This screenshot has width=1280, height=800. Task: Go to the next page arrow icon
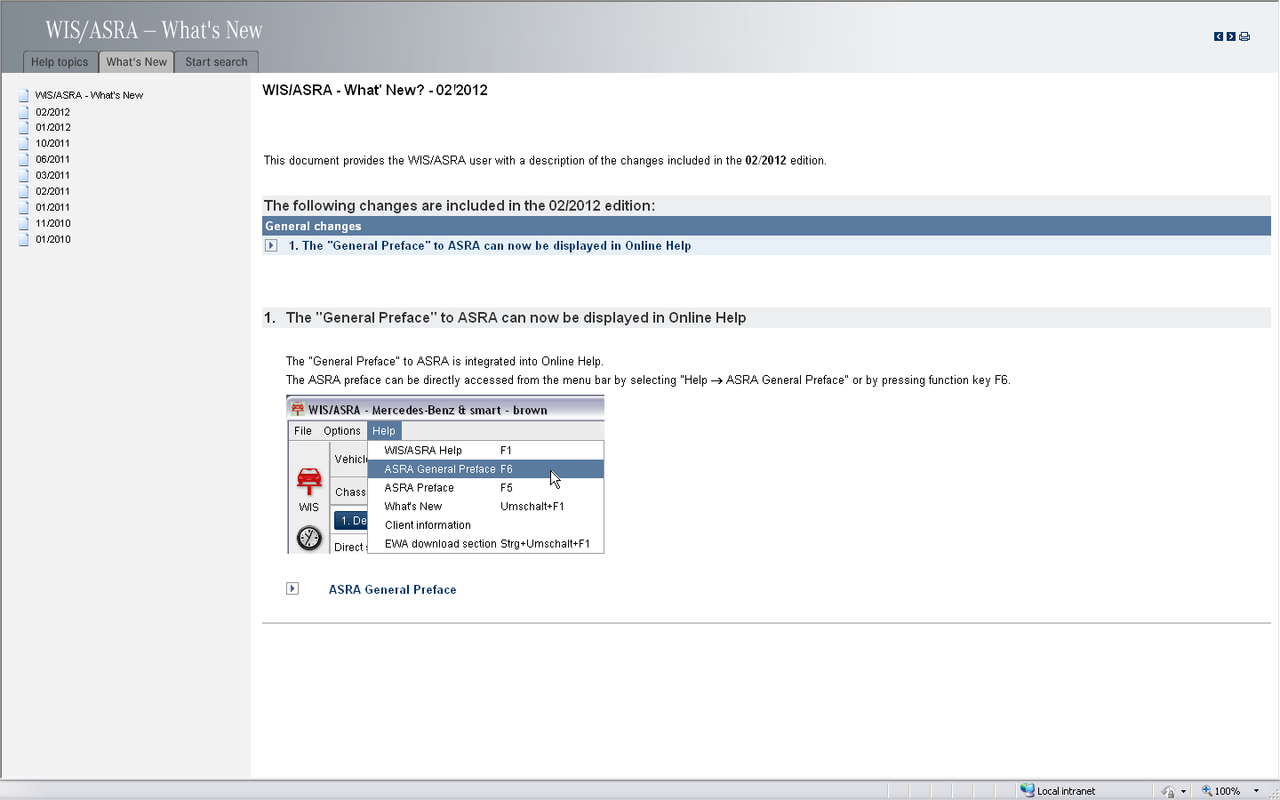point(1231,36)
